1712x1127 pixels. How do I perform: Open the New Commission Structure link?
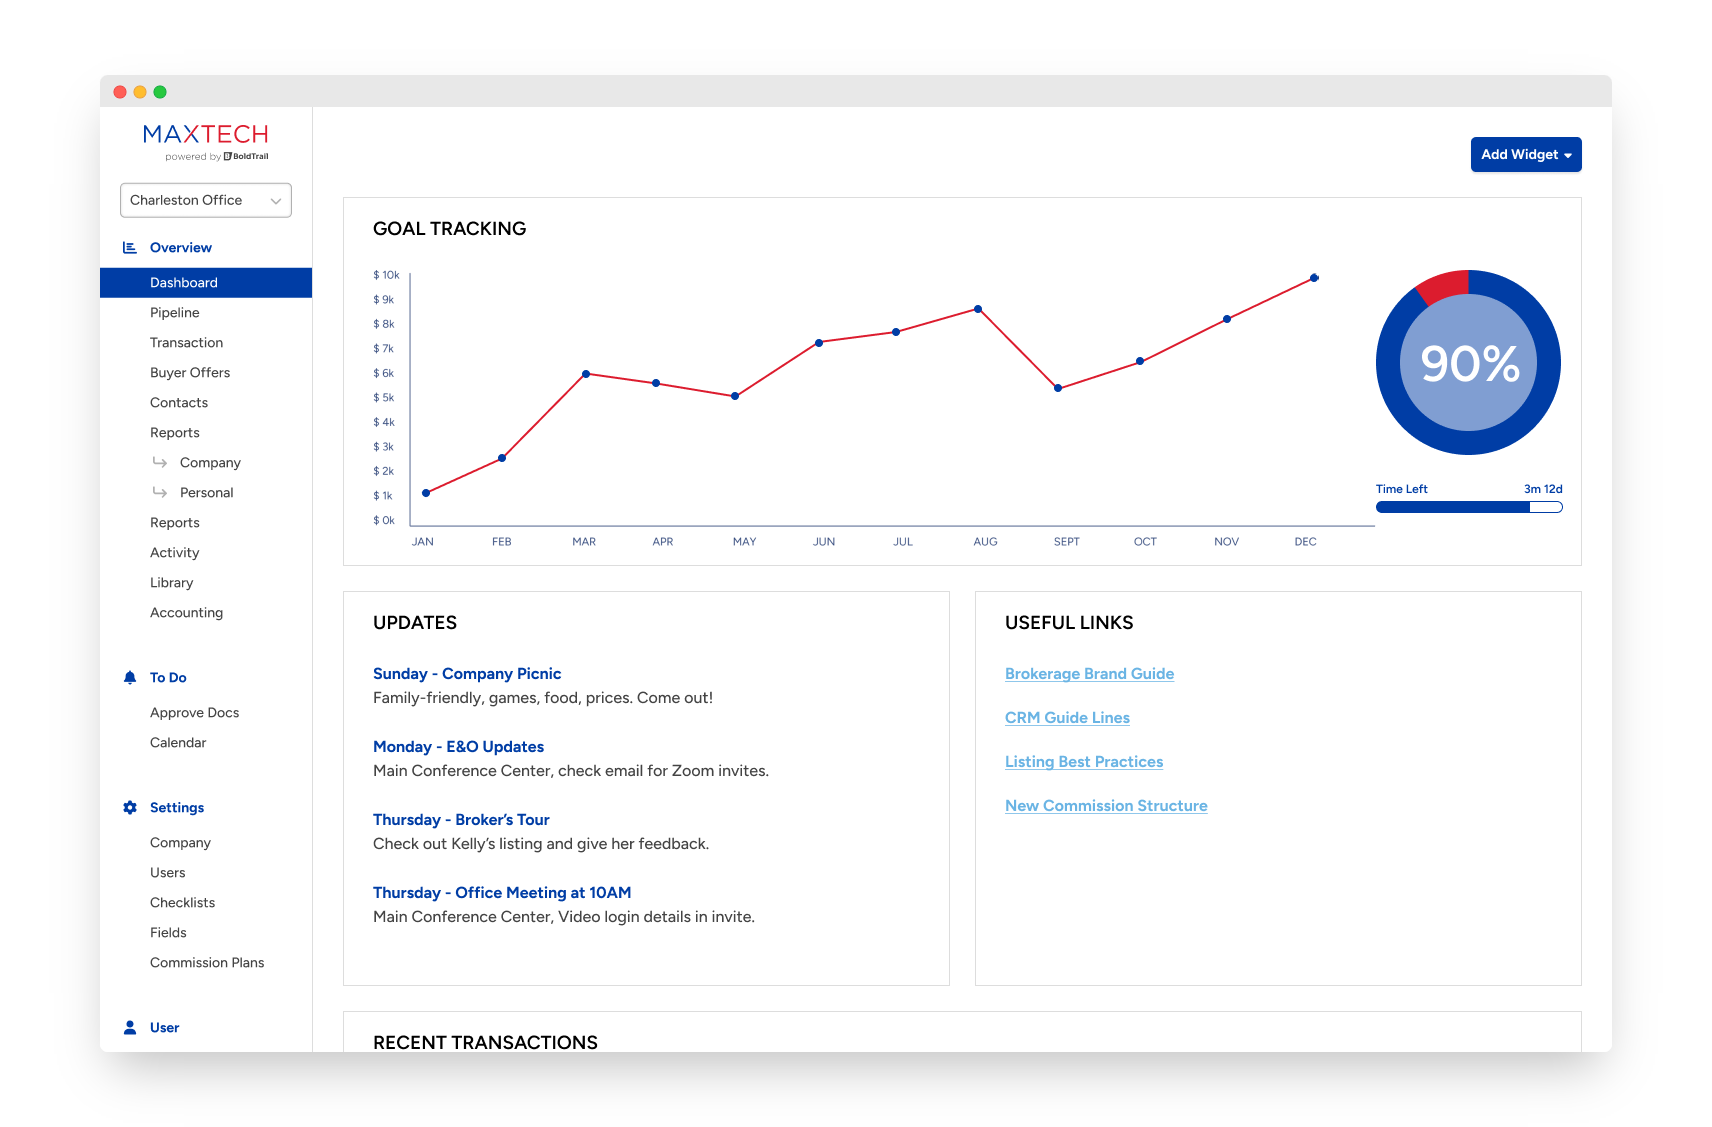[1106, 806]
